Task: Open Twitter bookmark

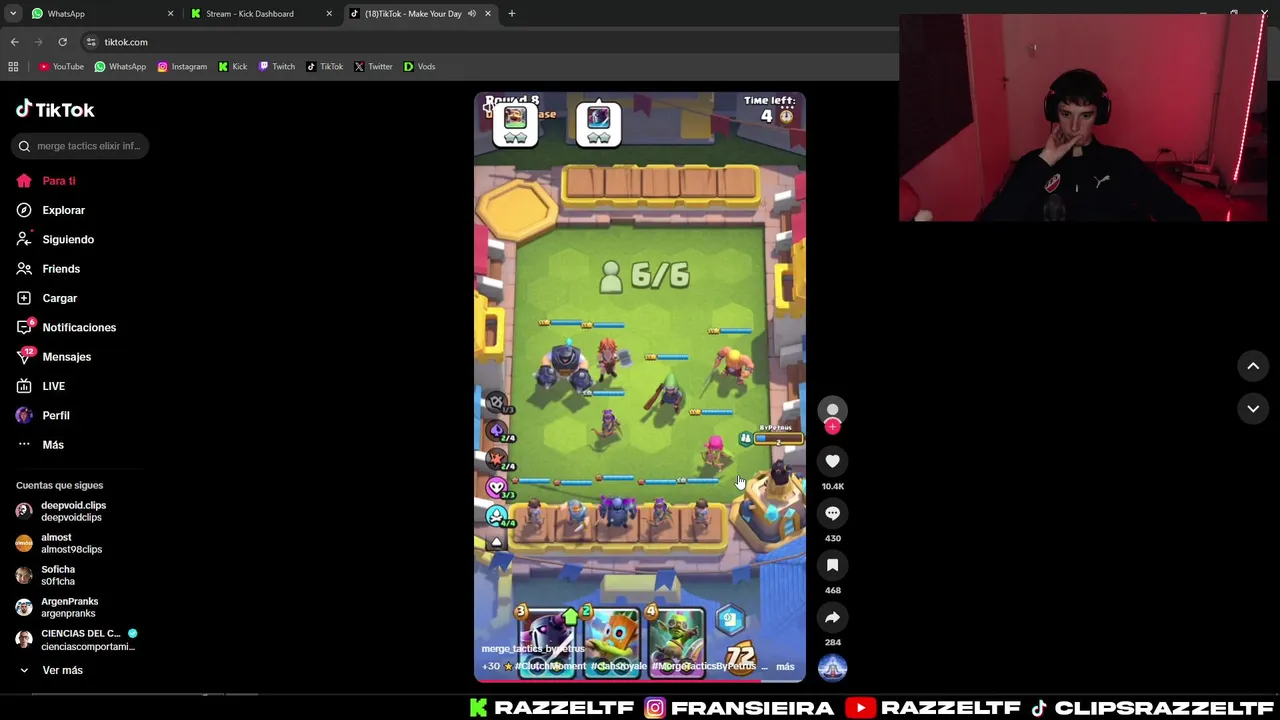Action: click(373, 66)
